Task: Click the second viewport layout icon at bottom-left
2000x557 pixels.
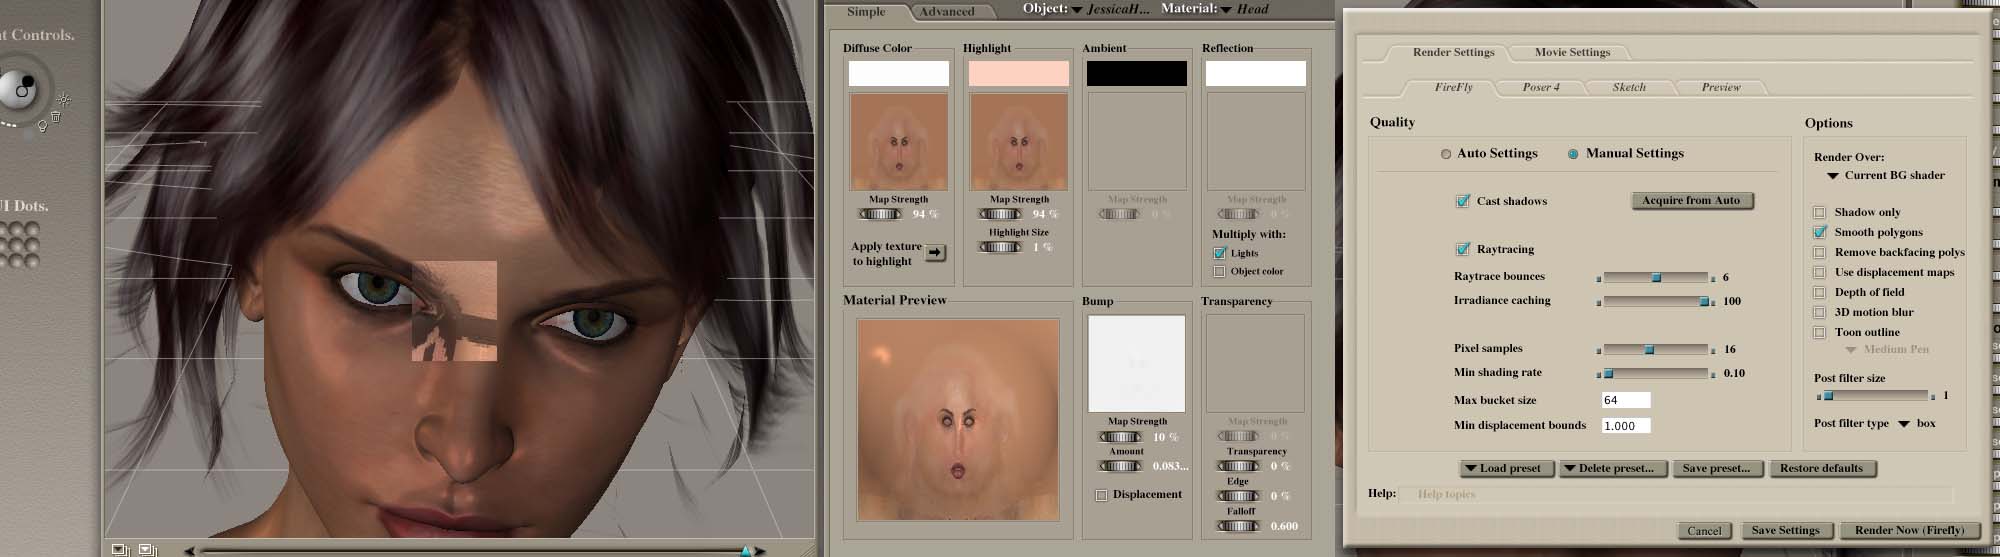Action: (148, 549)
